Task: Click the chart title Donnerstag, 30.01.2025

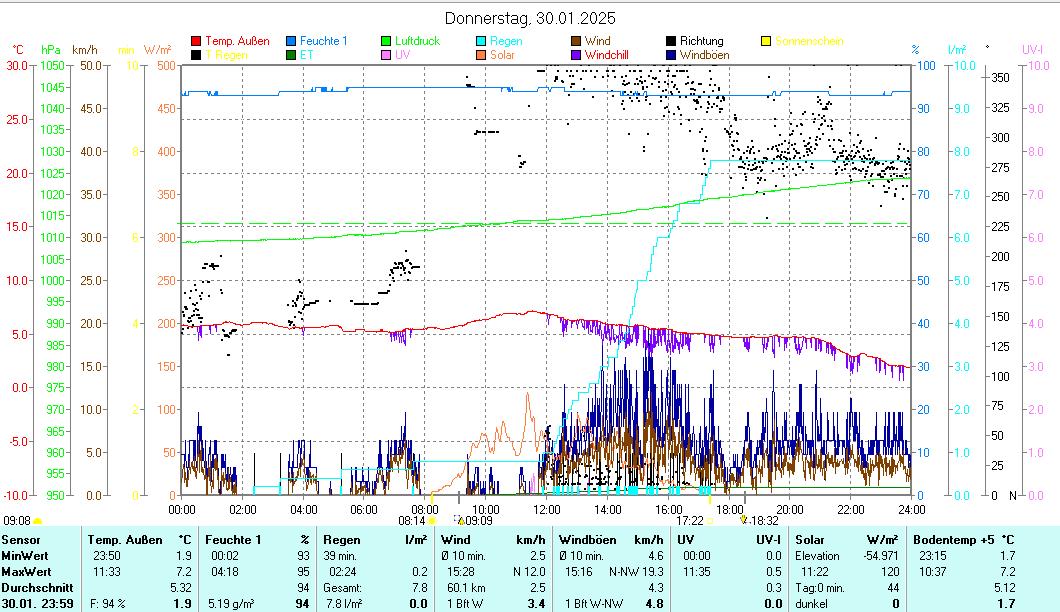Action: tap(530, 18)
